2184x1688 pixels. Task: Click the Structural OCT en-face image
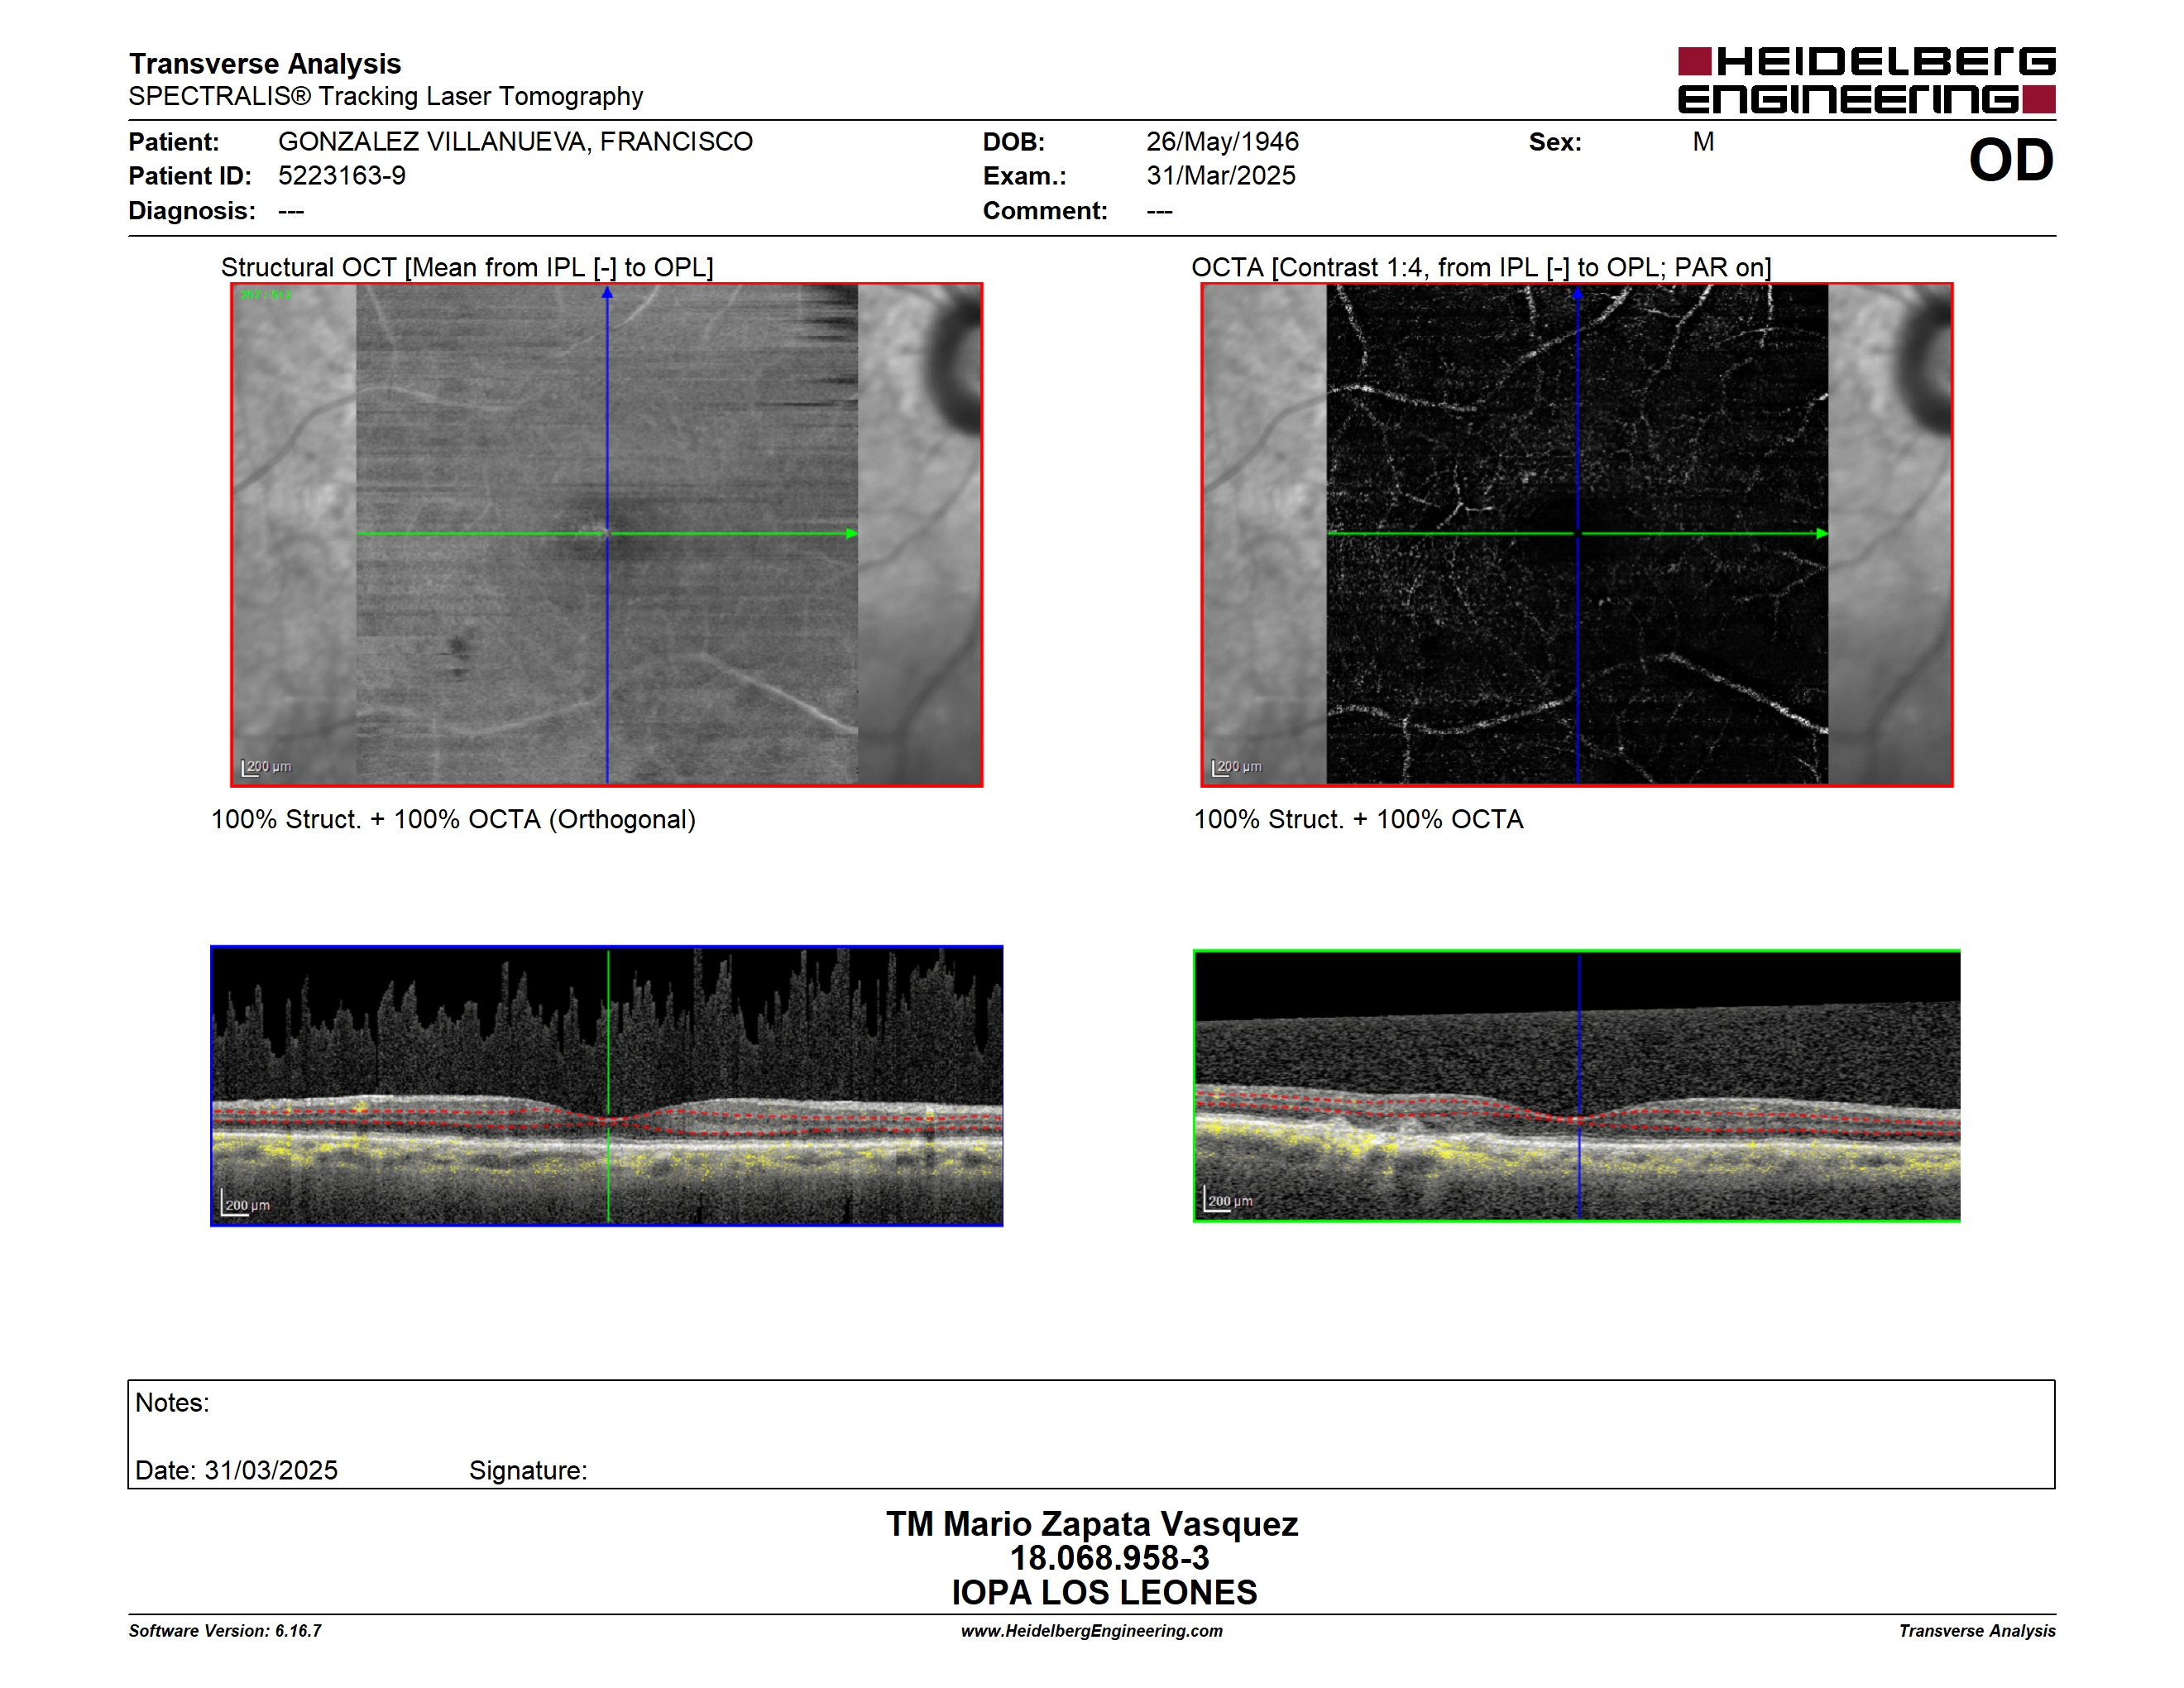click(x=607, y=535)
